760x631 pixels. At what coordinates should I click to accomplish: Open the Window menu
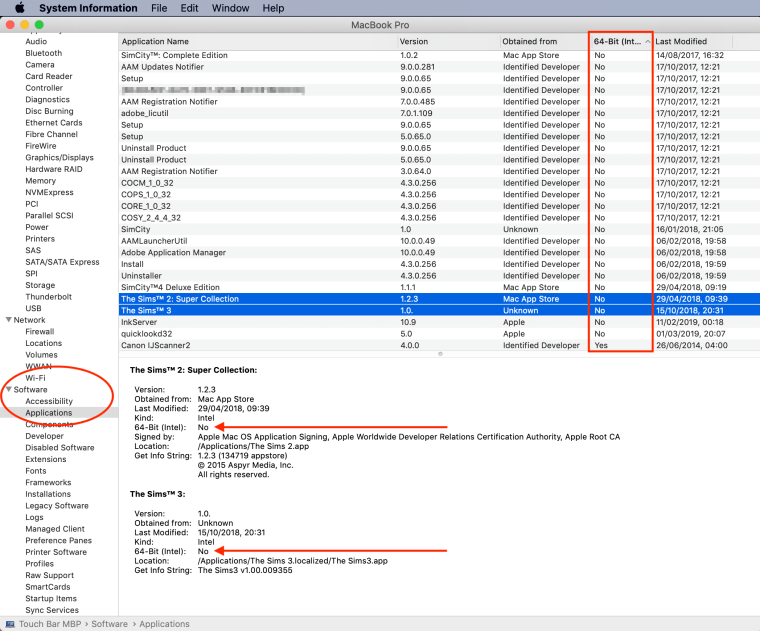[230, 8]
